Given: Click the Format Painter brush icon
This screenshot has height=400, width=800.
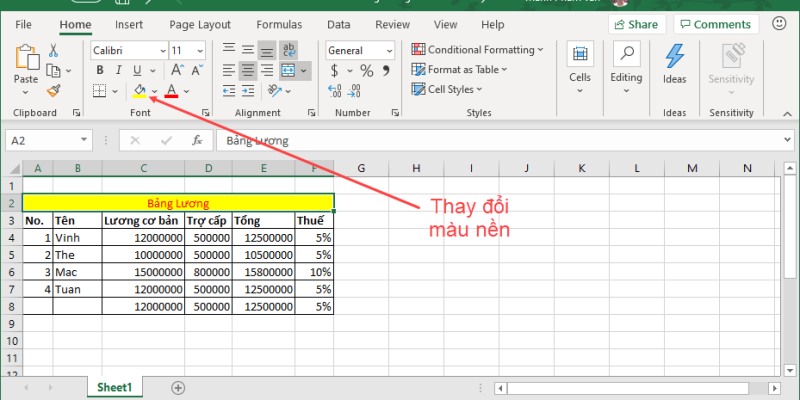Looking at the screenshot, I should [x=53, y=90].
